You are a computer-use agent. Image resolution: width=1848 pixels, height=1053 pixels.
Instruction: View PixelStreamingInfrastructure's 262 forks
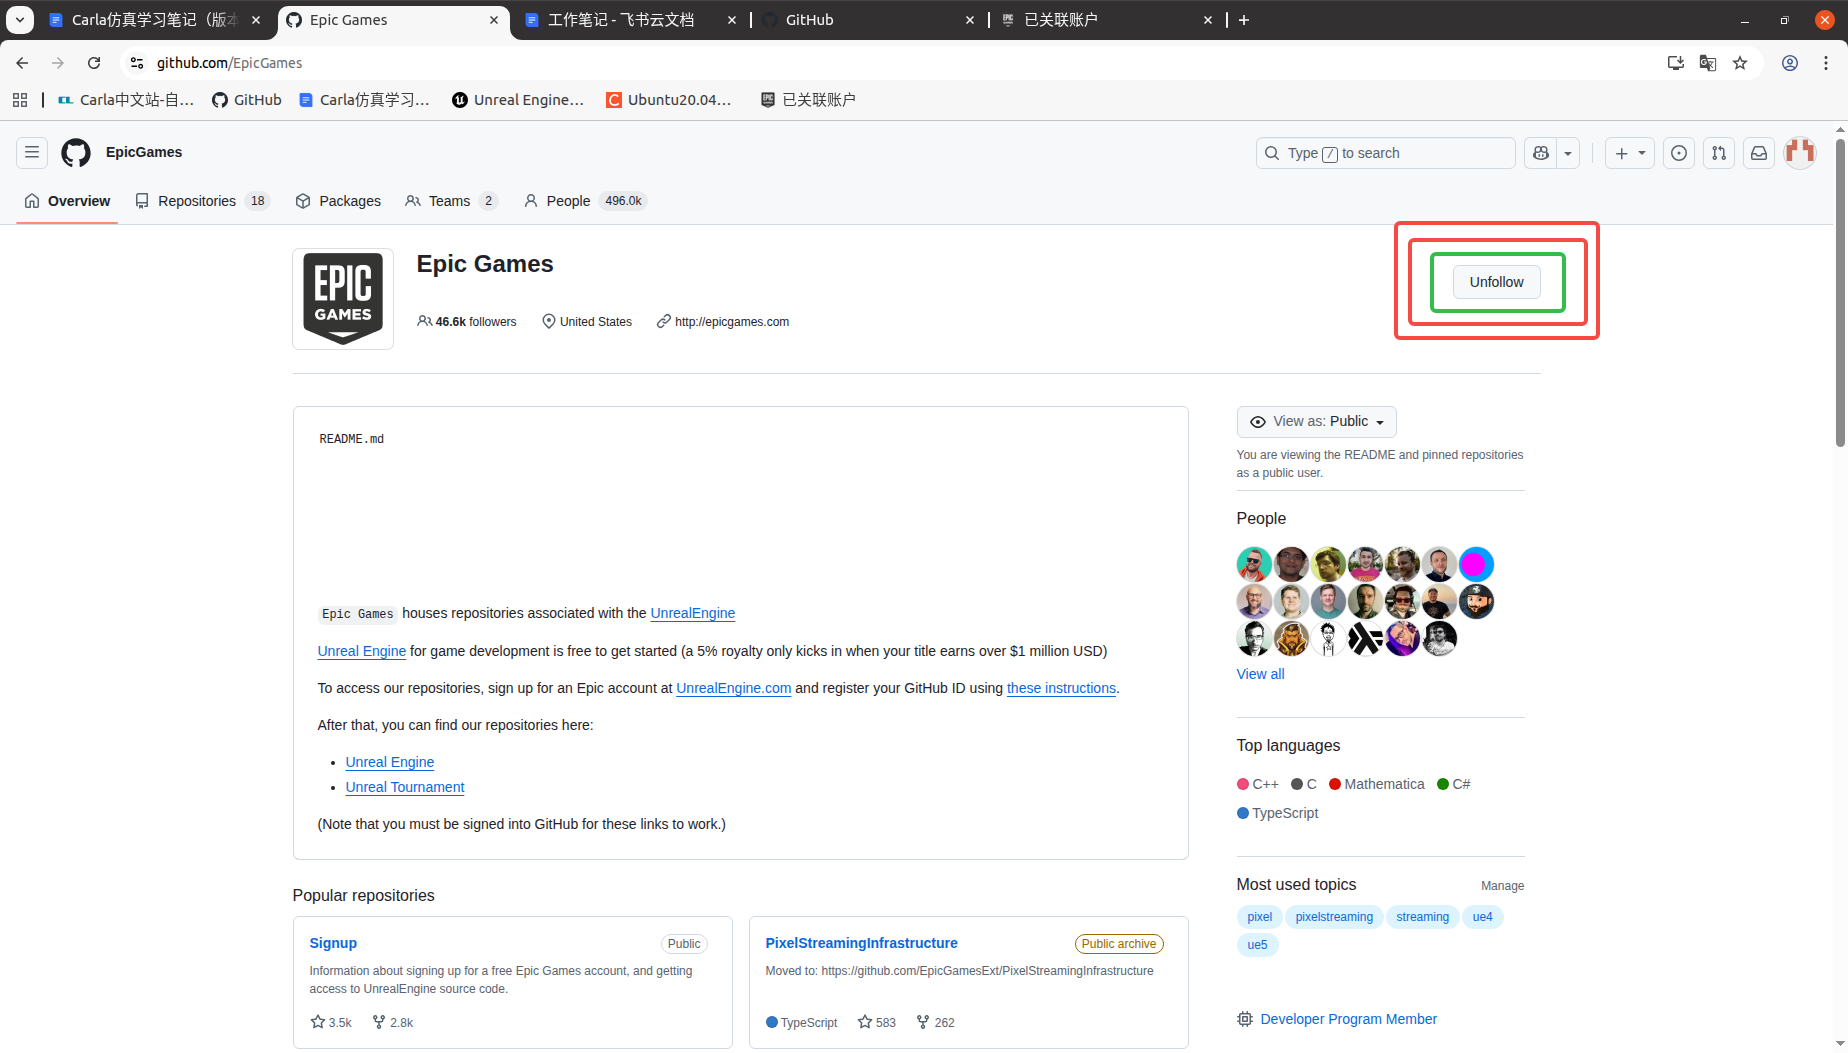click(936, 1022)
